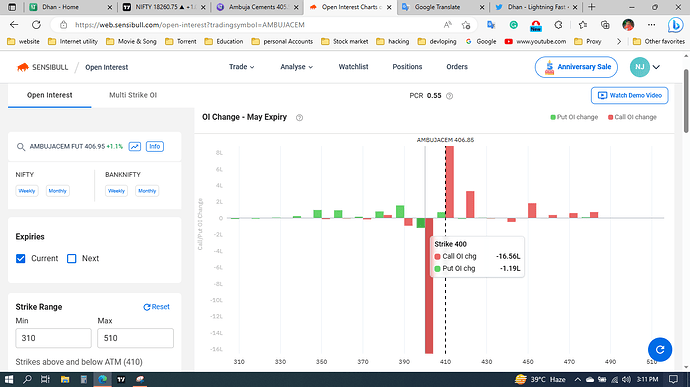Viewport: 690px width, 387px height.
Task: Click the Sensibull logo icon
Action: click(x=22, y=67)
